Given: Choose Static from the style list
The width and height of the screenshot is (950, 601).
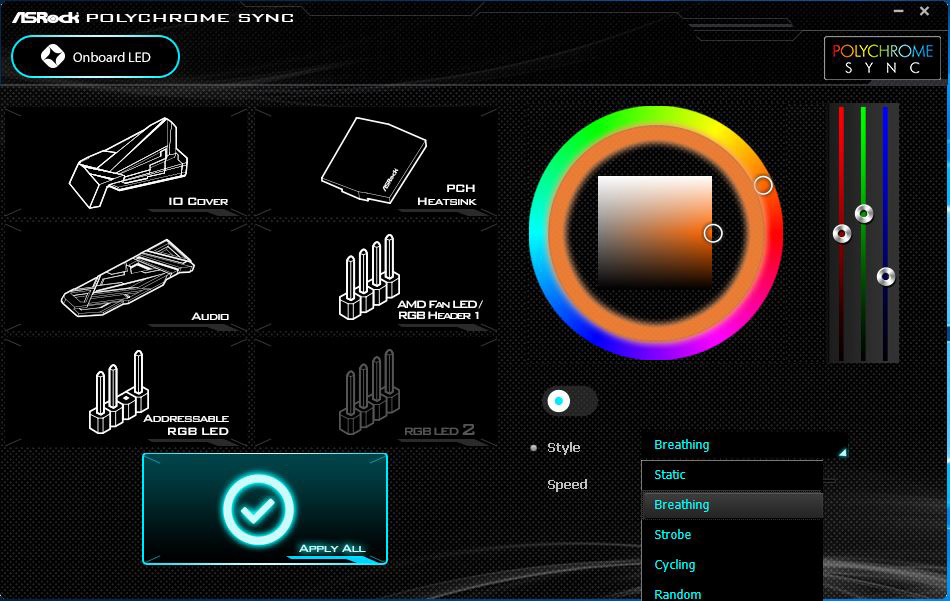Looking at the screenshot, I should (x=732, y=475).
